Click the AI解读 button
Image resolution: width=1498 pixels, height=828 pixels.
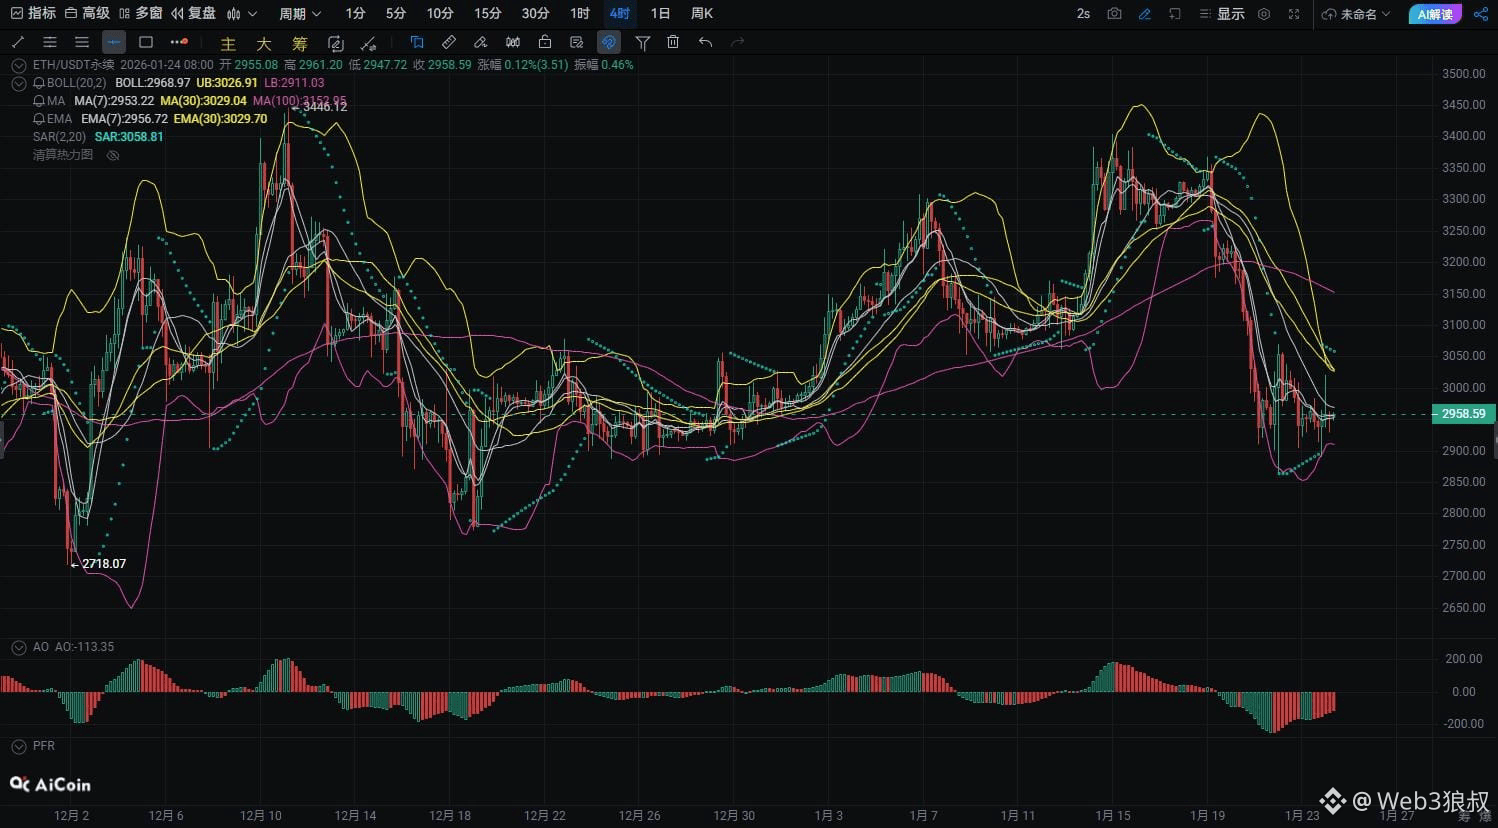1434,14
